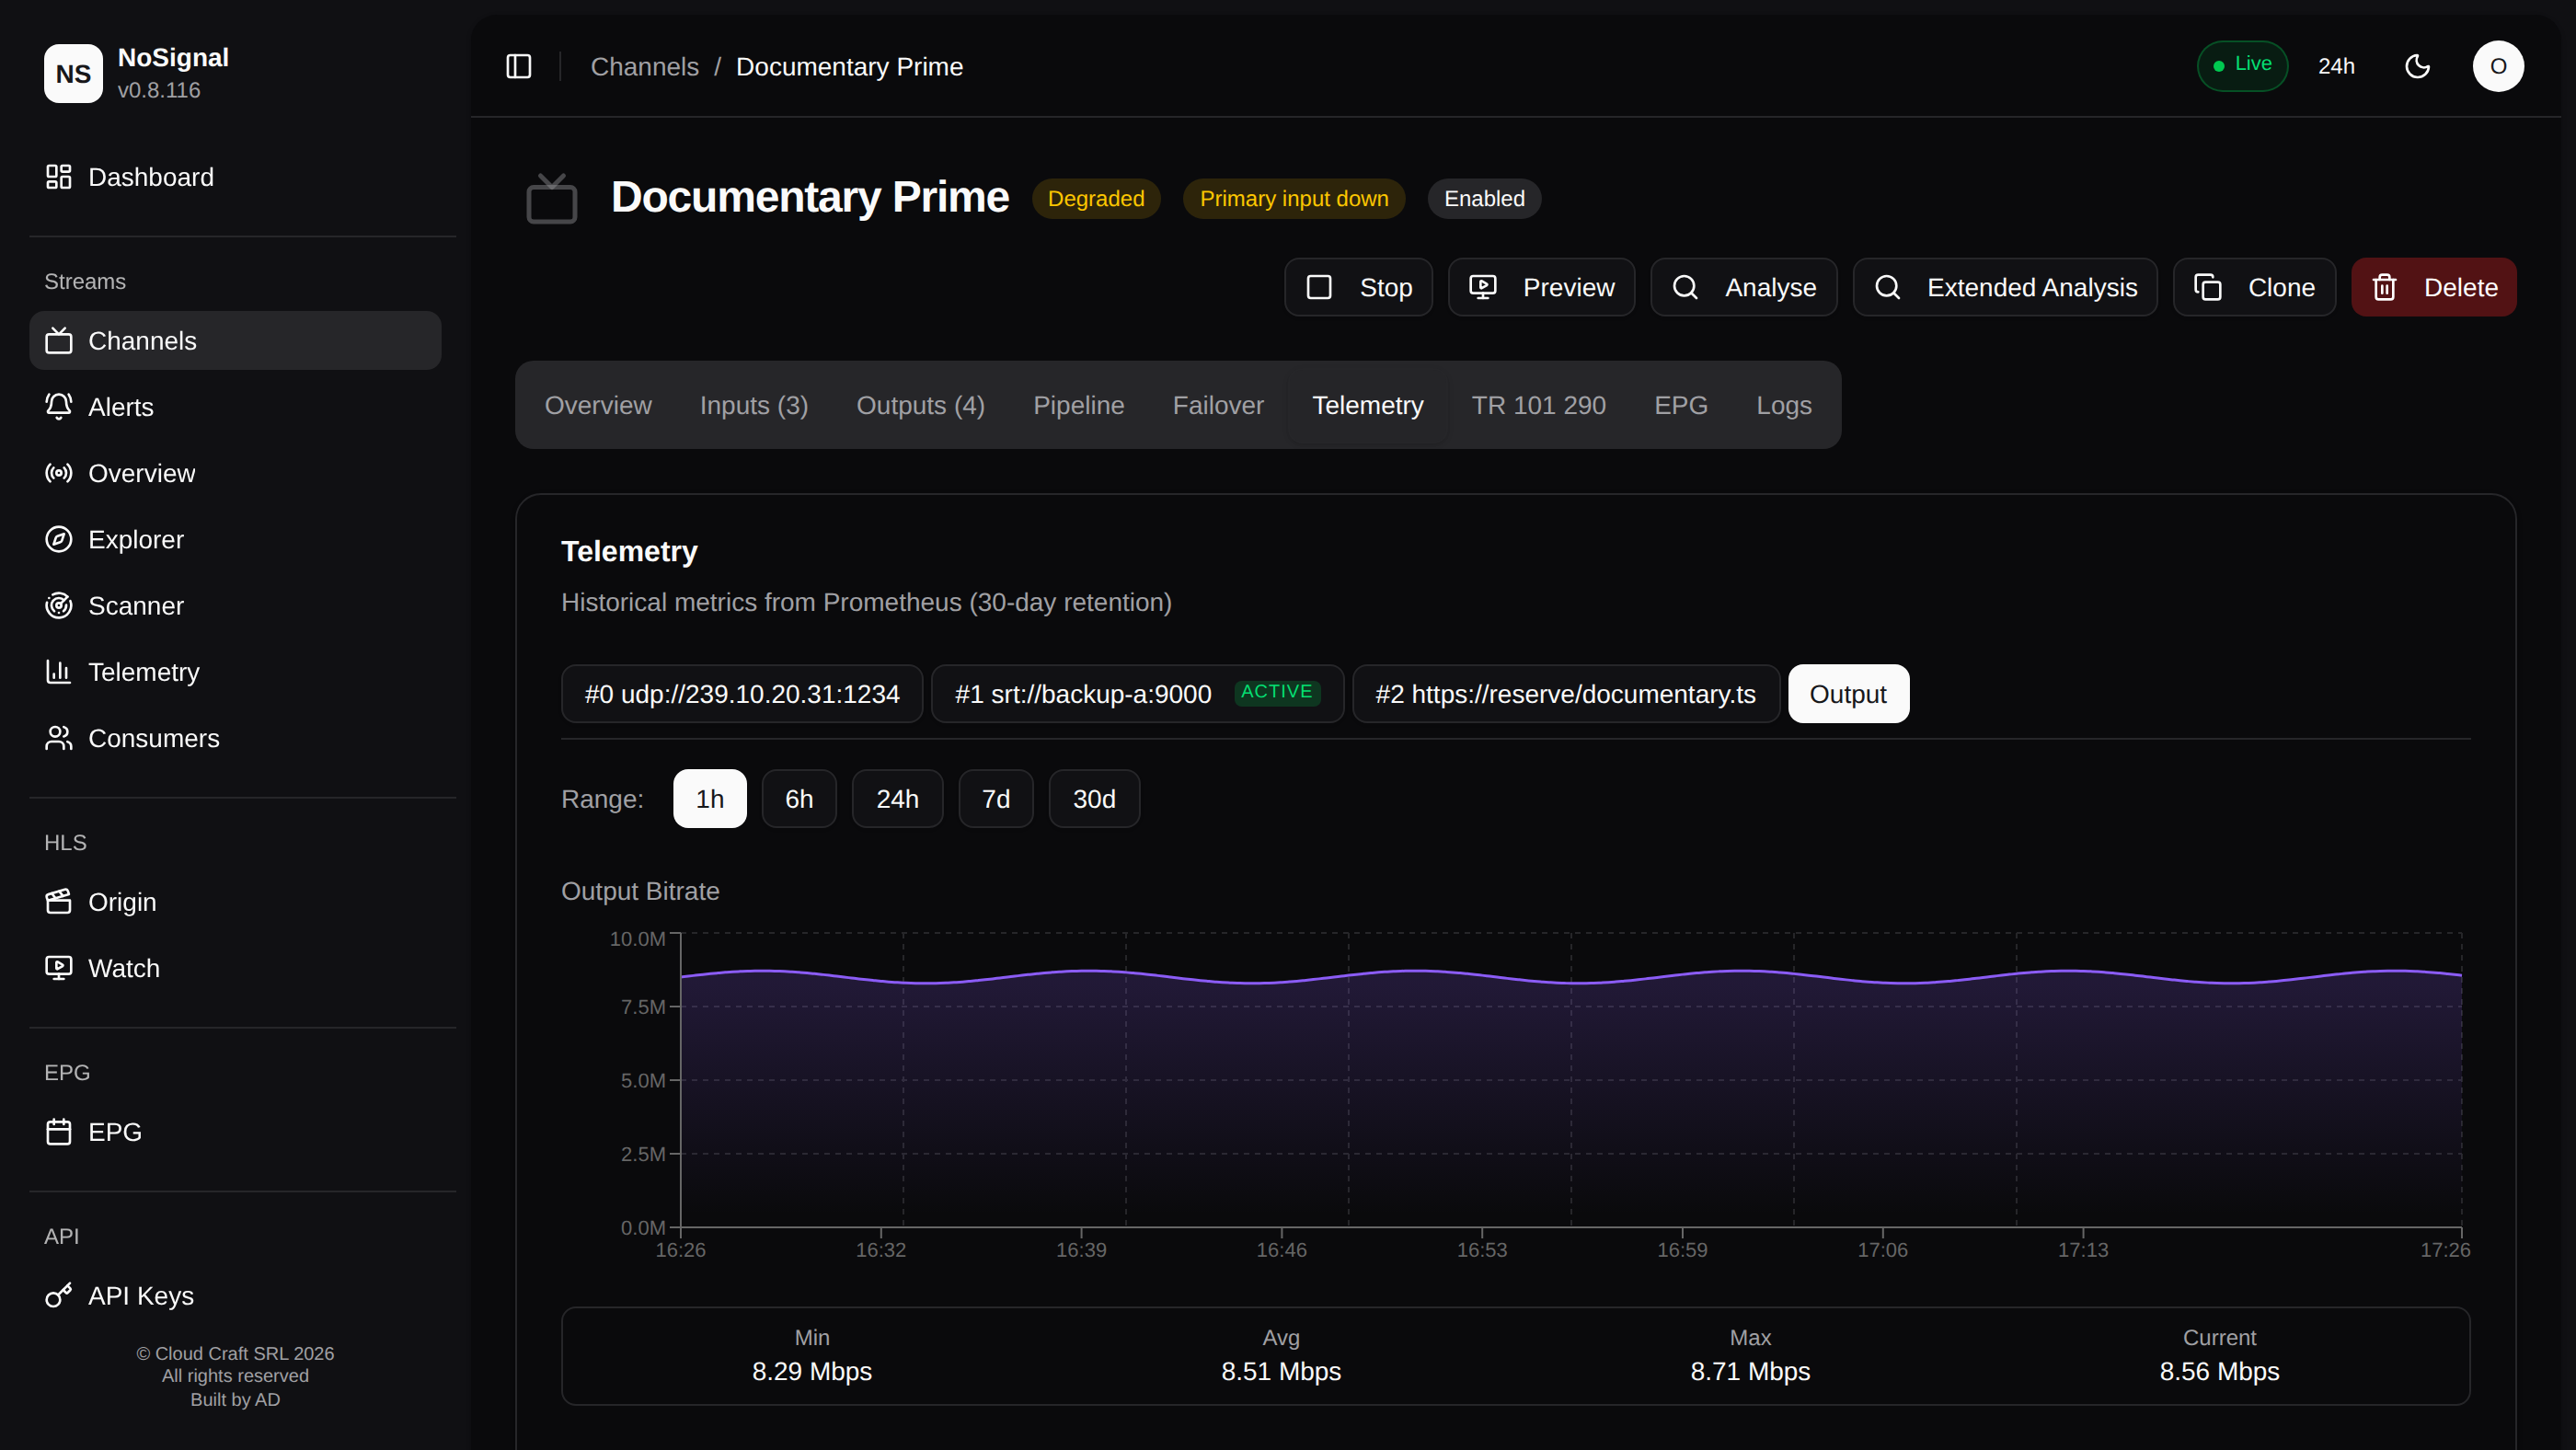Click the 16:53 time marker on chart

tap(1482, 1250)
